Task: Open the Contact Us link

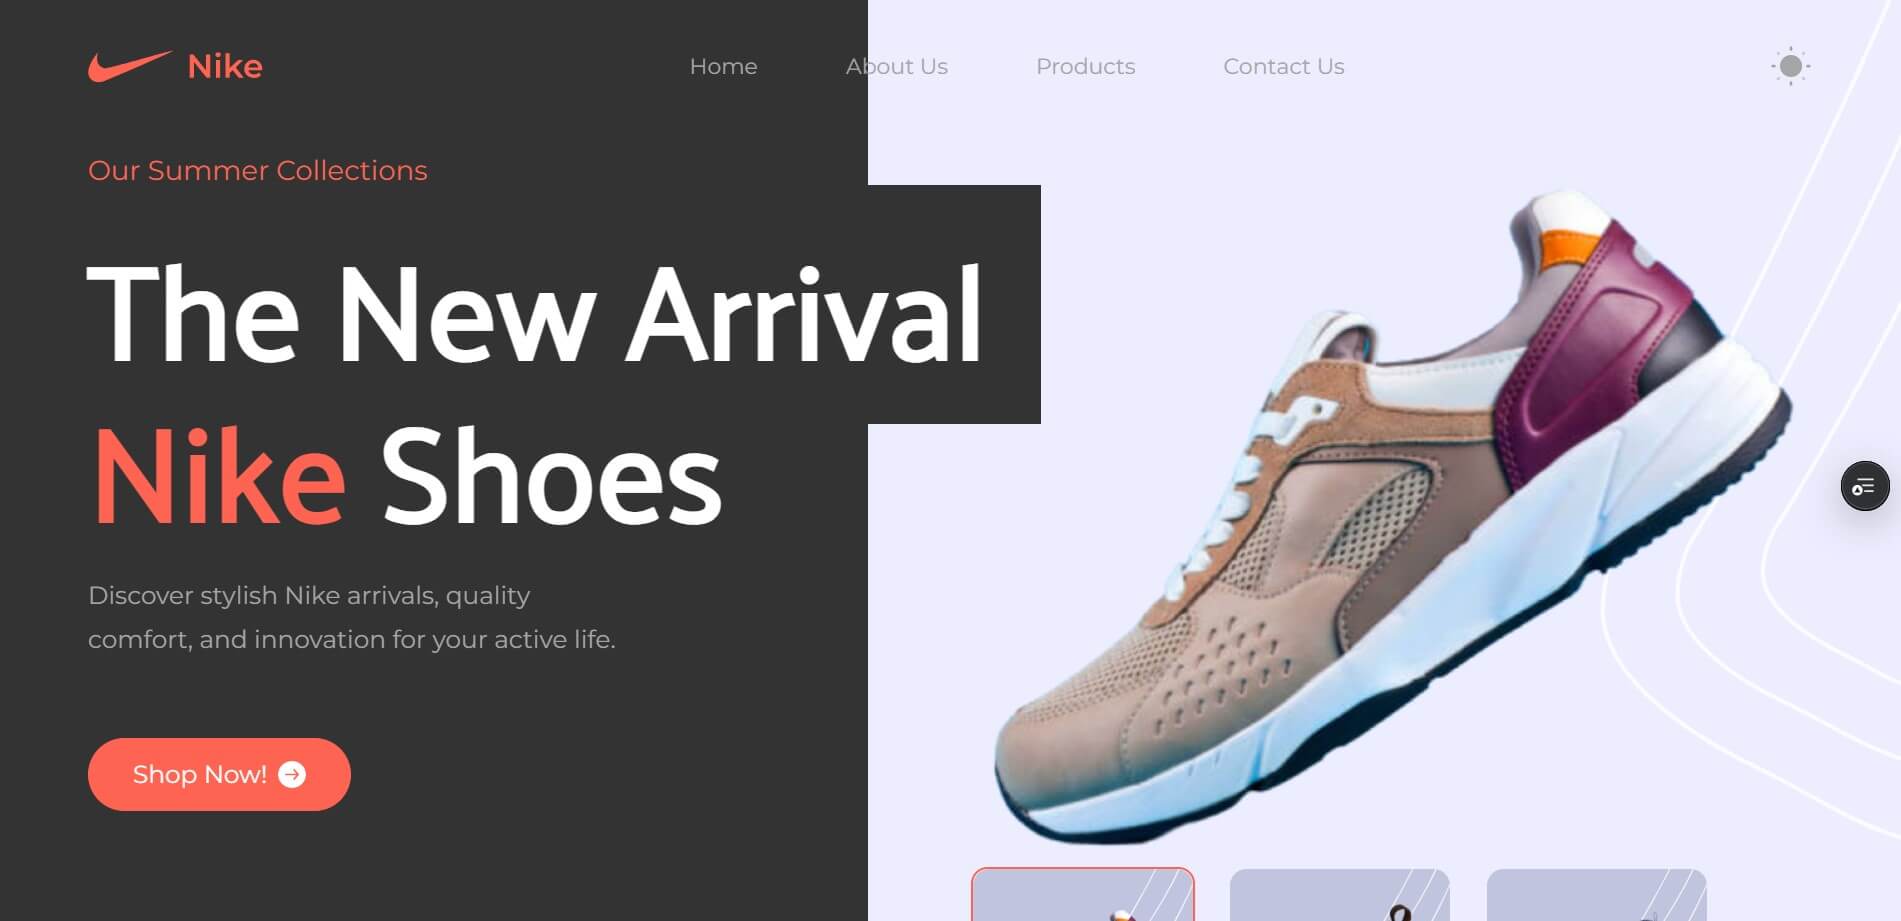Action: click(1283, 66)
